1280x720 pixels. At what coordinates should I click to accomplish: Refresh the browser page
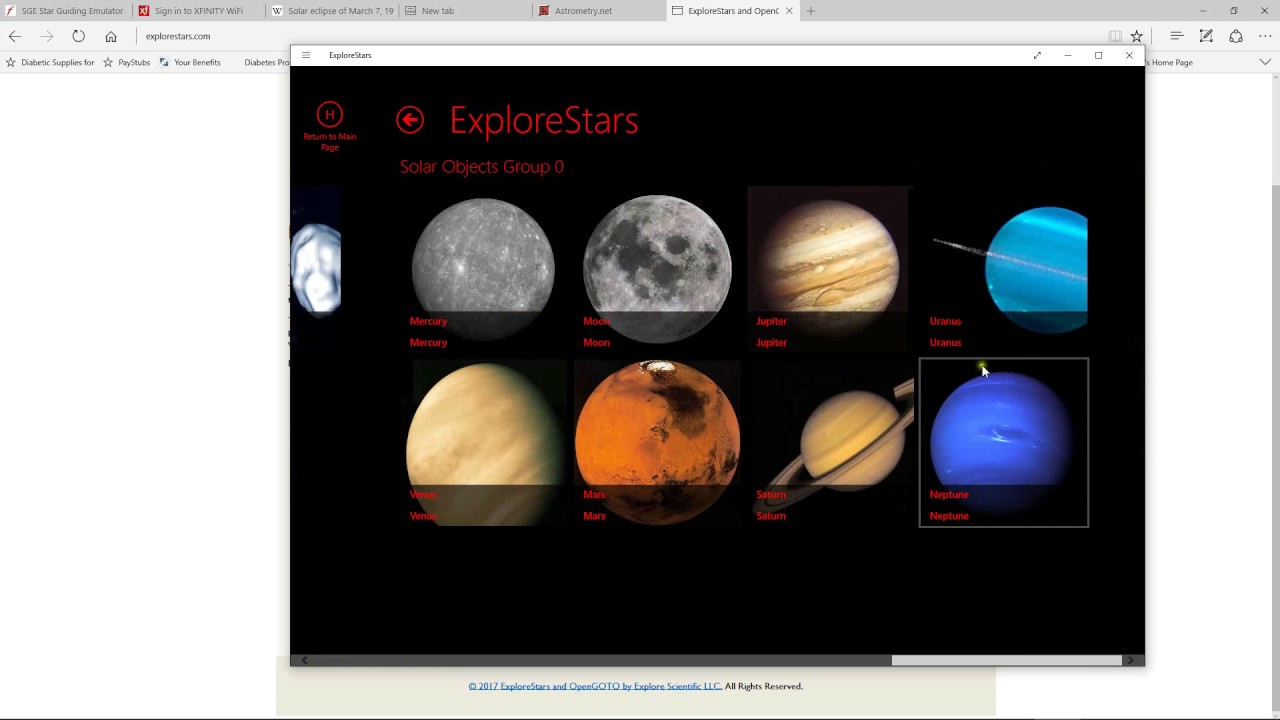tap(78, 36)
